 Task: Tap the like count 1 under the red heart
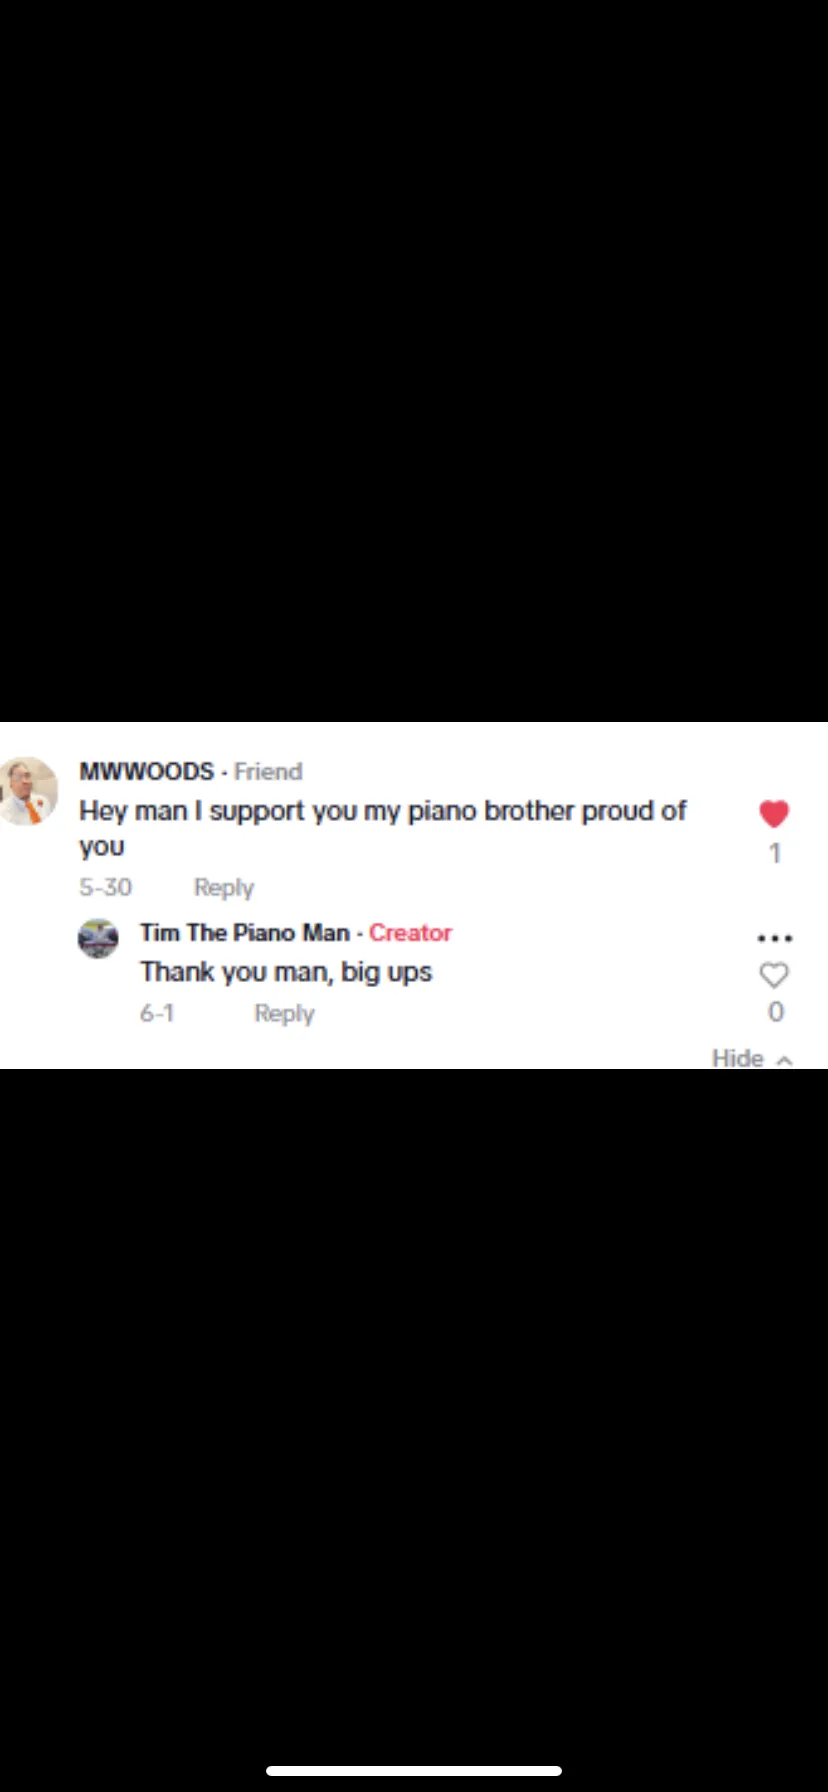[x=775, y=853]
